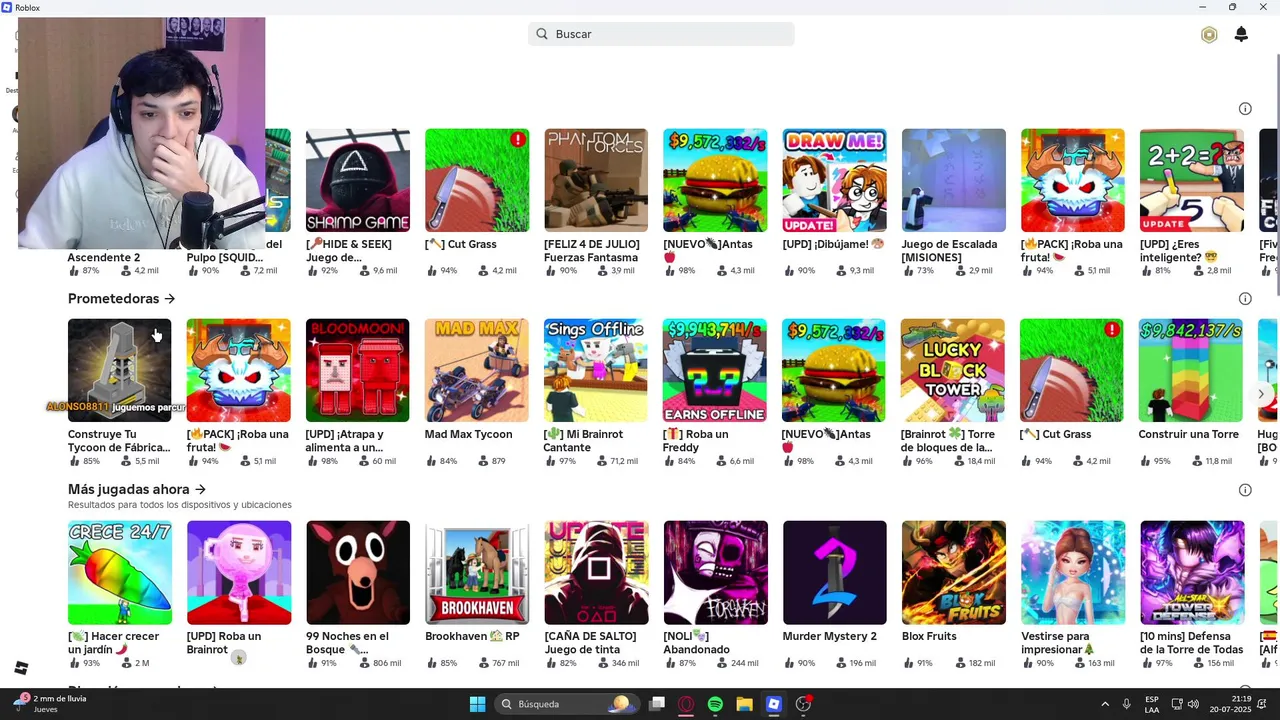This screenshot has width=1280, height=720.
Task: Open the Phantom Forces game thumbnail
Action: coord(596,180)
